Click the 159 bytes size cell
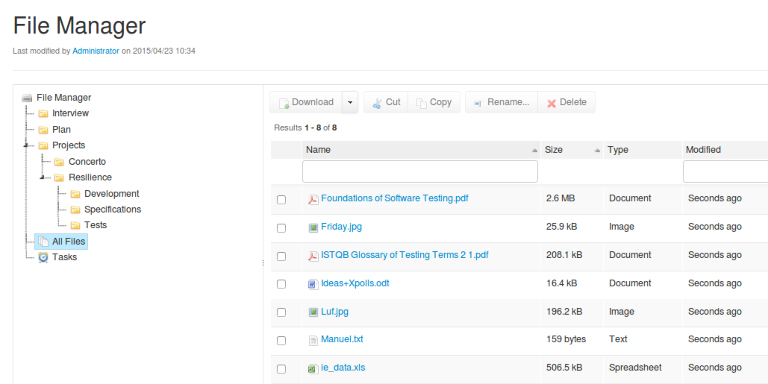The width and height of the screenshot is (768, 384). click(x=566, y=339)
